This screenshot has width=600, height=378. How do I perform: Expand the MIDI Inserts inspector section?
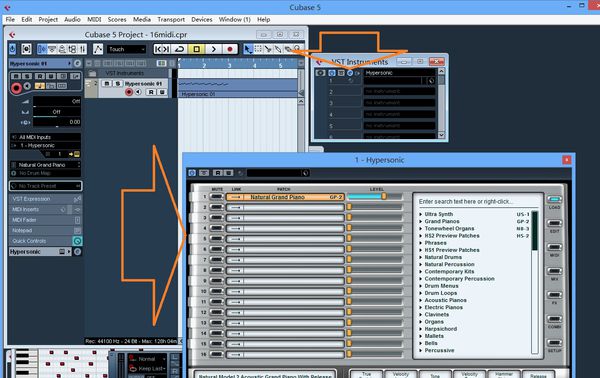(x=45, y=210)
